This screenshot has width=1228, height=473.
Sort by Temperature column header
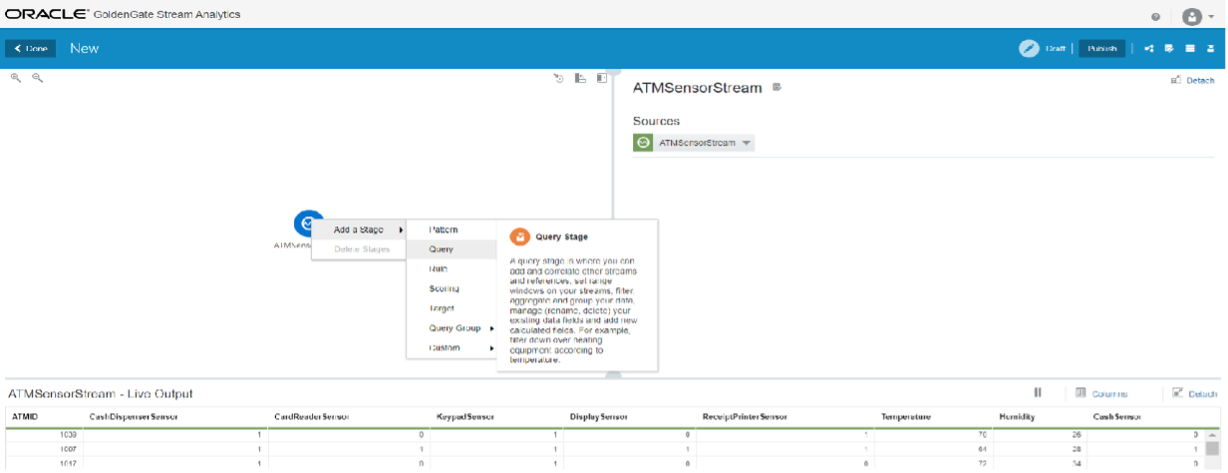click(x=906, y=416)
